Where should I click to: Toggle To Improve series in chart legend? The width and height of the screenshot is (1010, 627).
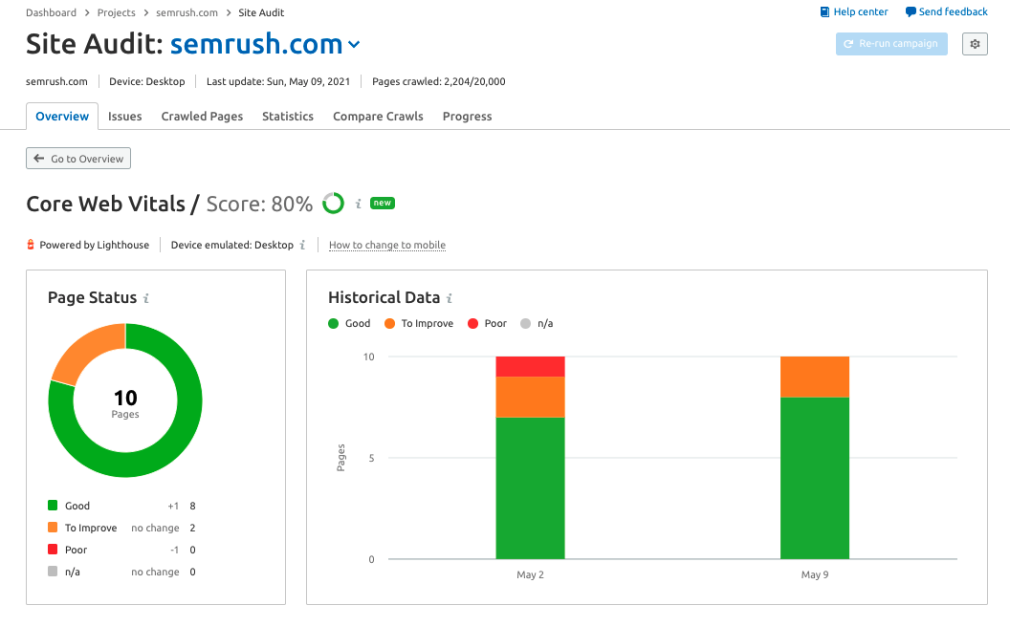(x=419, y=324)
